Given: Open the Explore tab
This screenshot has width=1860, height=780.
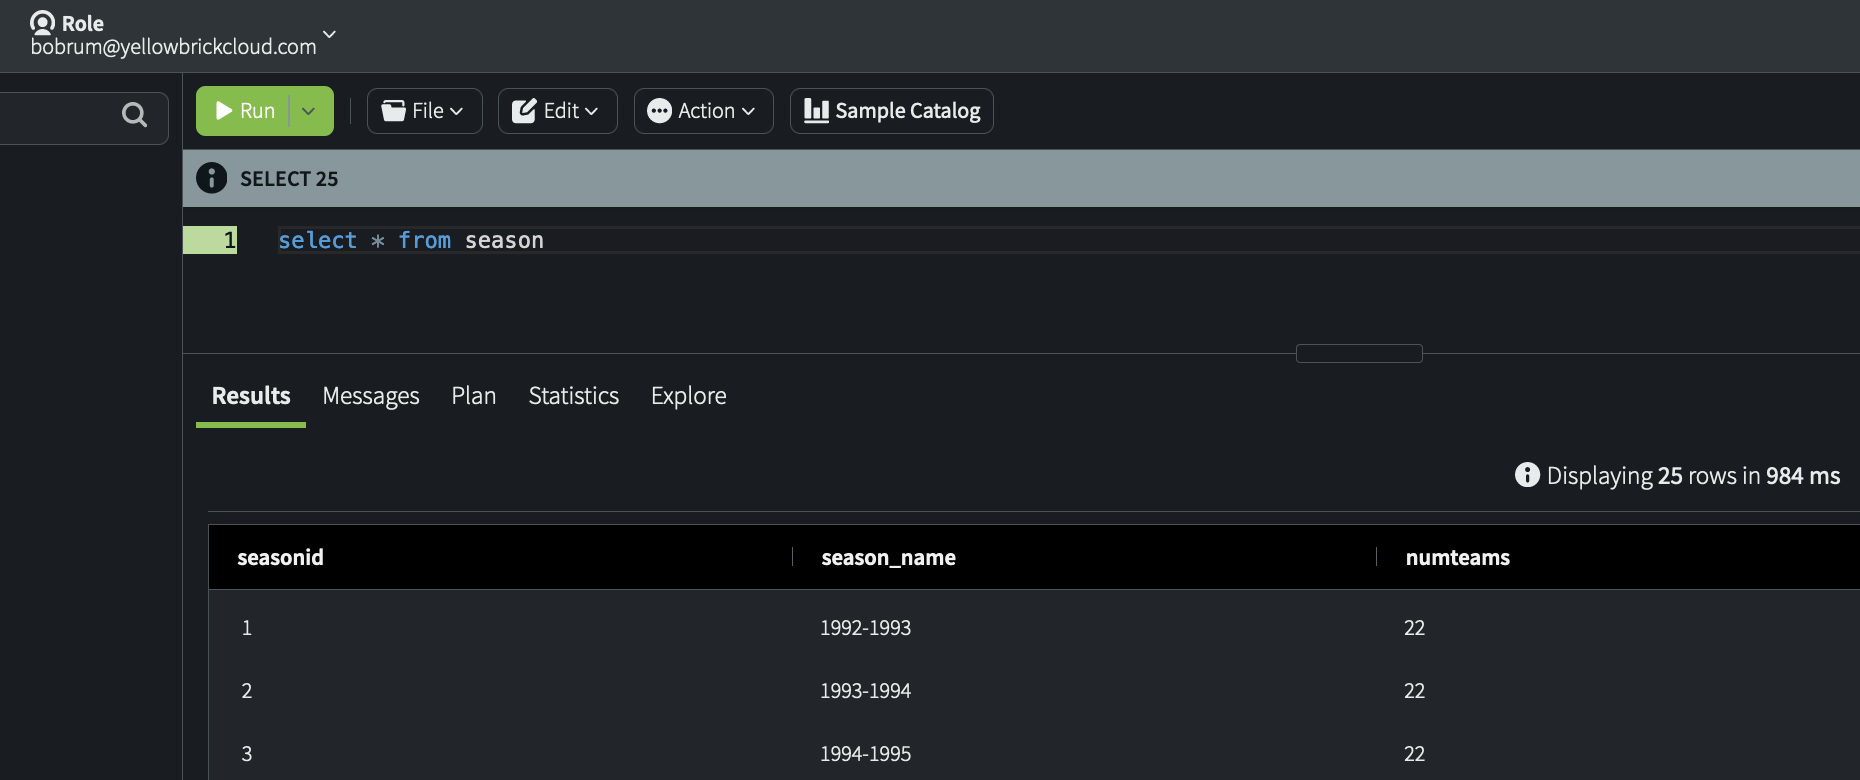Looking at the screenshot, I should pyautogui.click(x=688, y=396).
